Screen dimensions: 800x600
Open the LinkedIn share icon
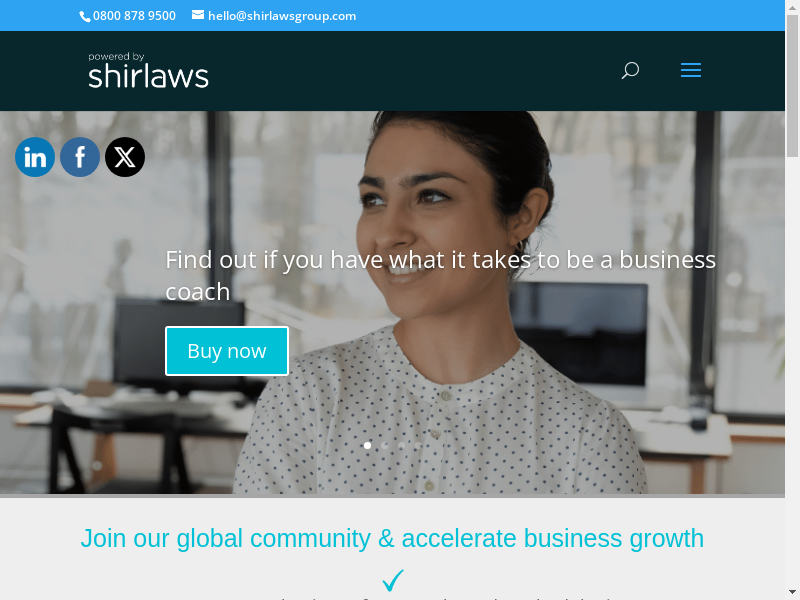pyautogui.click(x=35, y=157)
